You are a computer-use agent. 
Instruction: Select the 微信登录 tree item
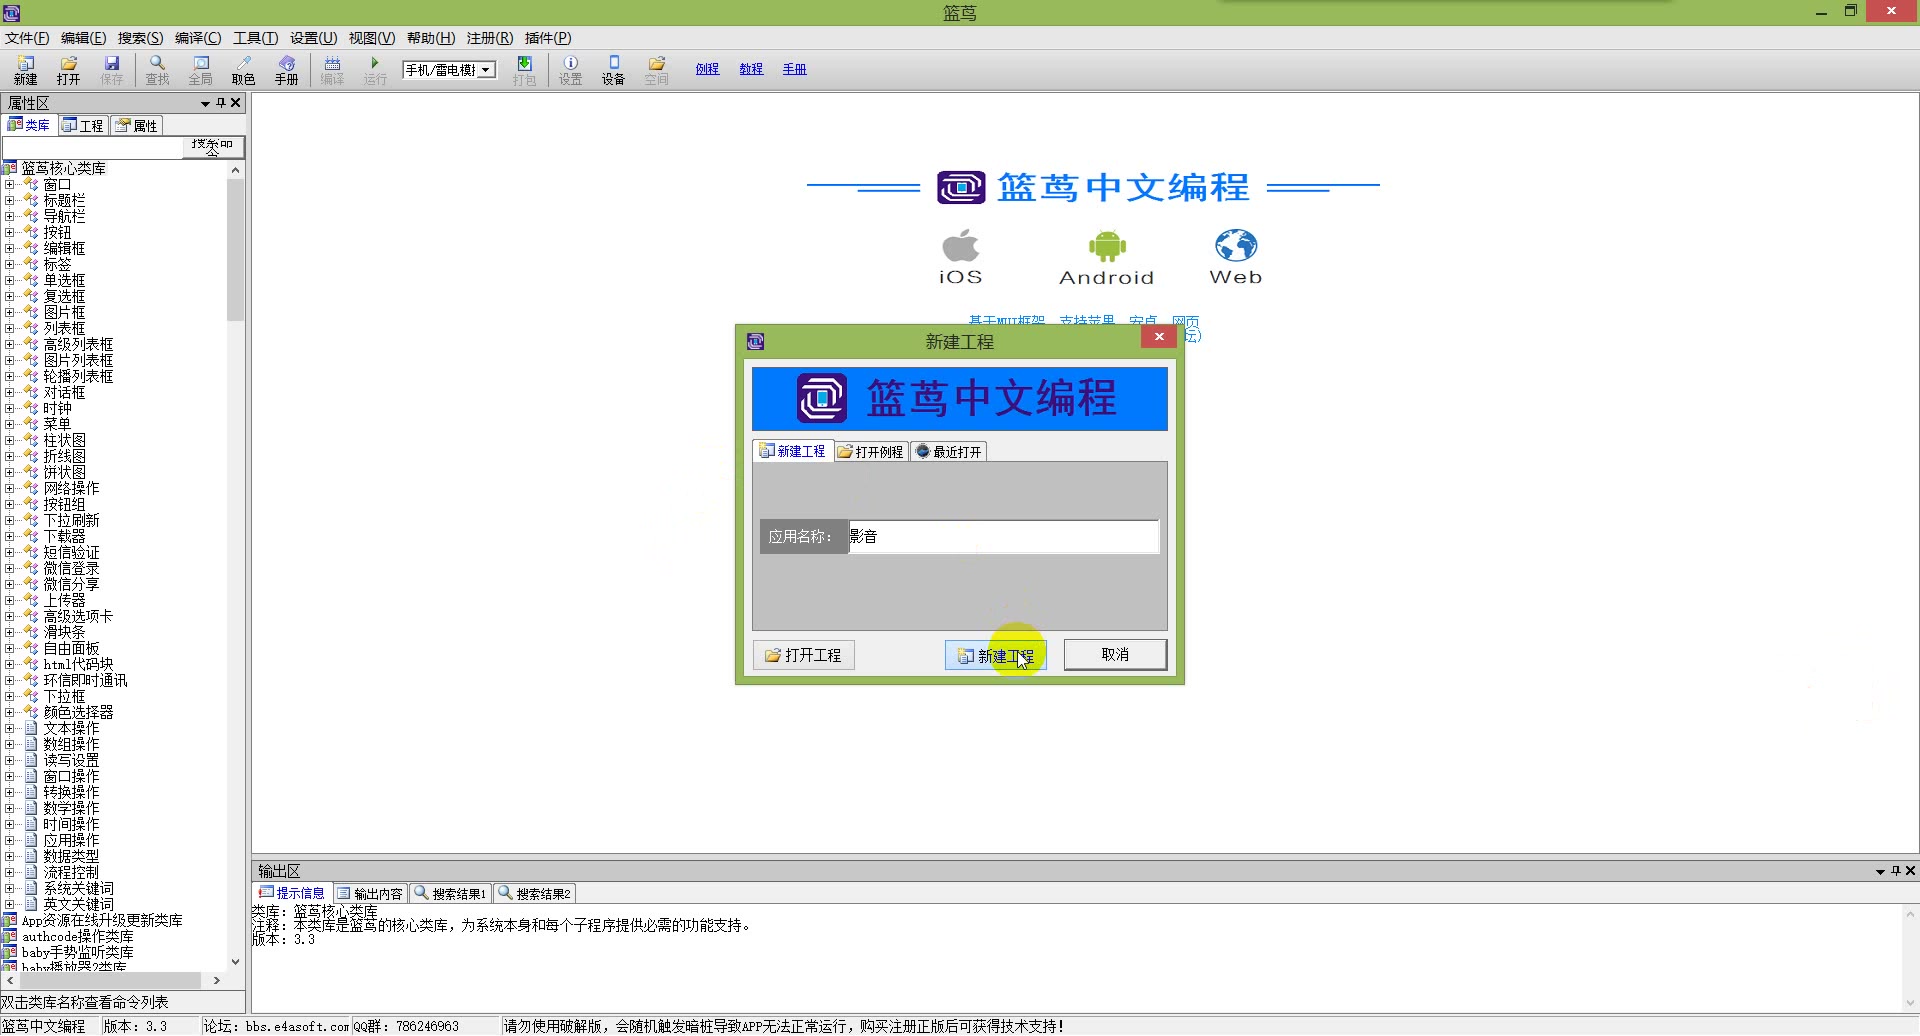pyautogui.click(x=71, y=569)
